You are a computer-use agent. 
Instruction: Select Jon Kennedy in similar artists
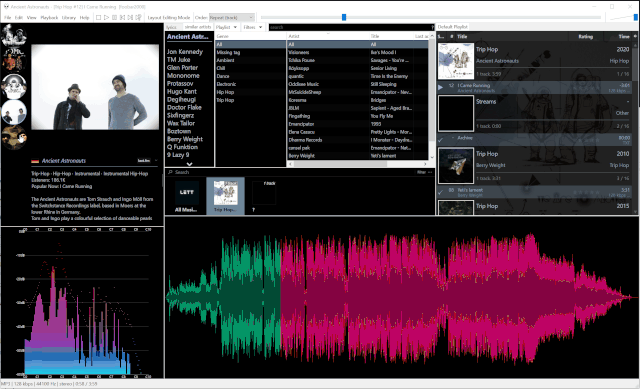coord(184,52)
